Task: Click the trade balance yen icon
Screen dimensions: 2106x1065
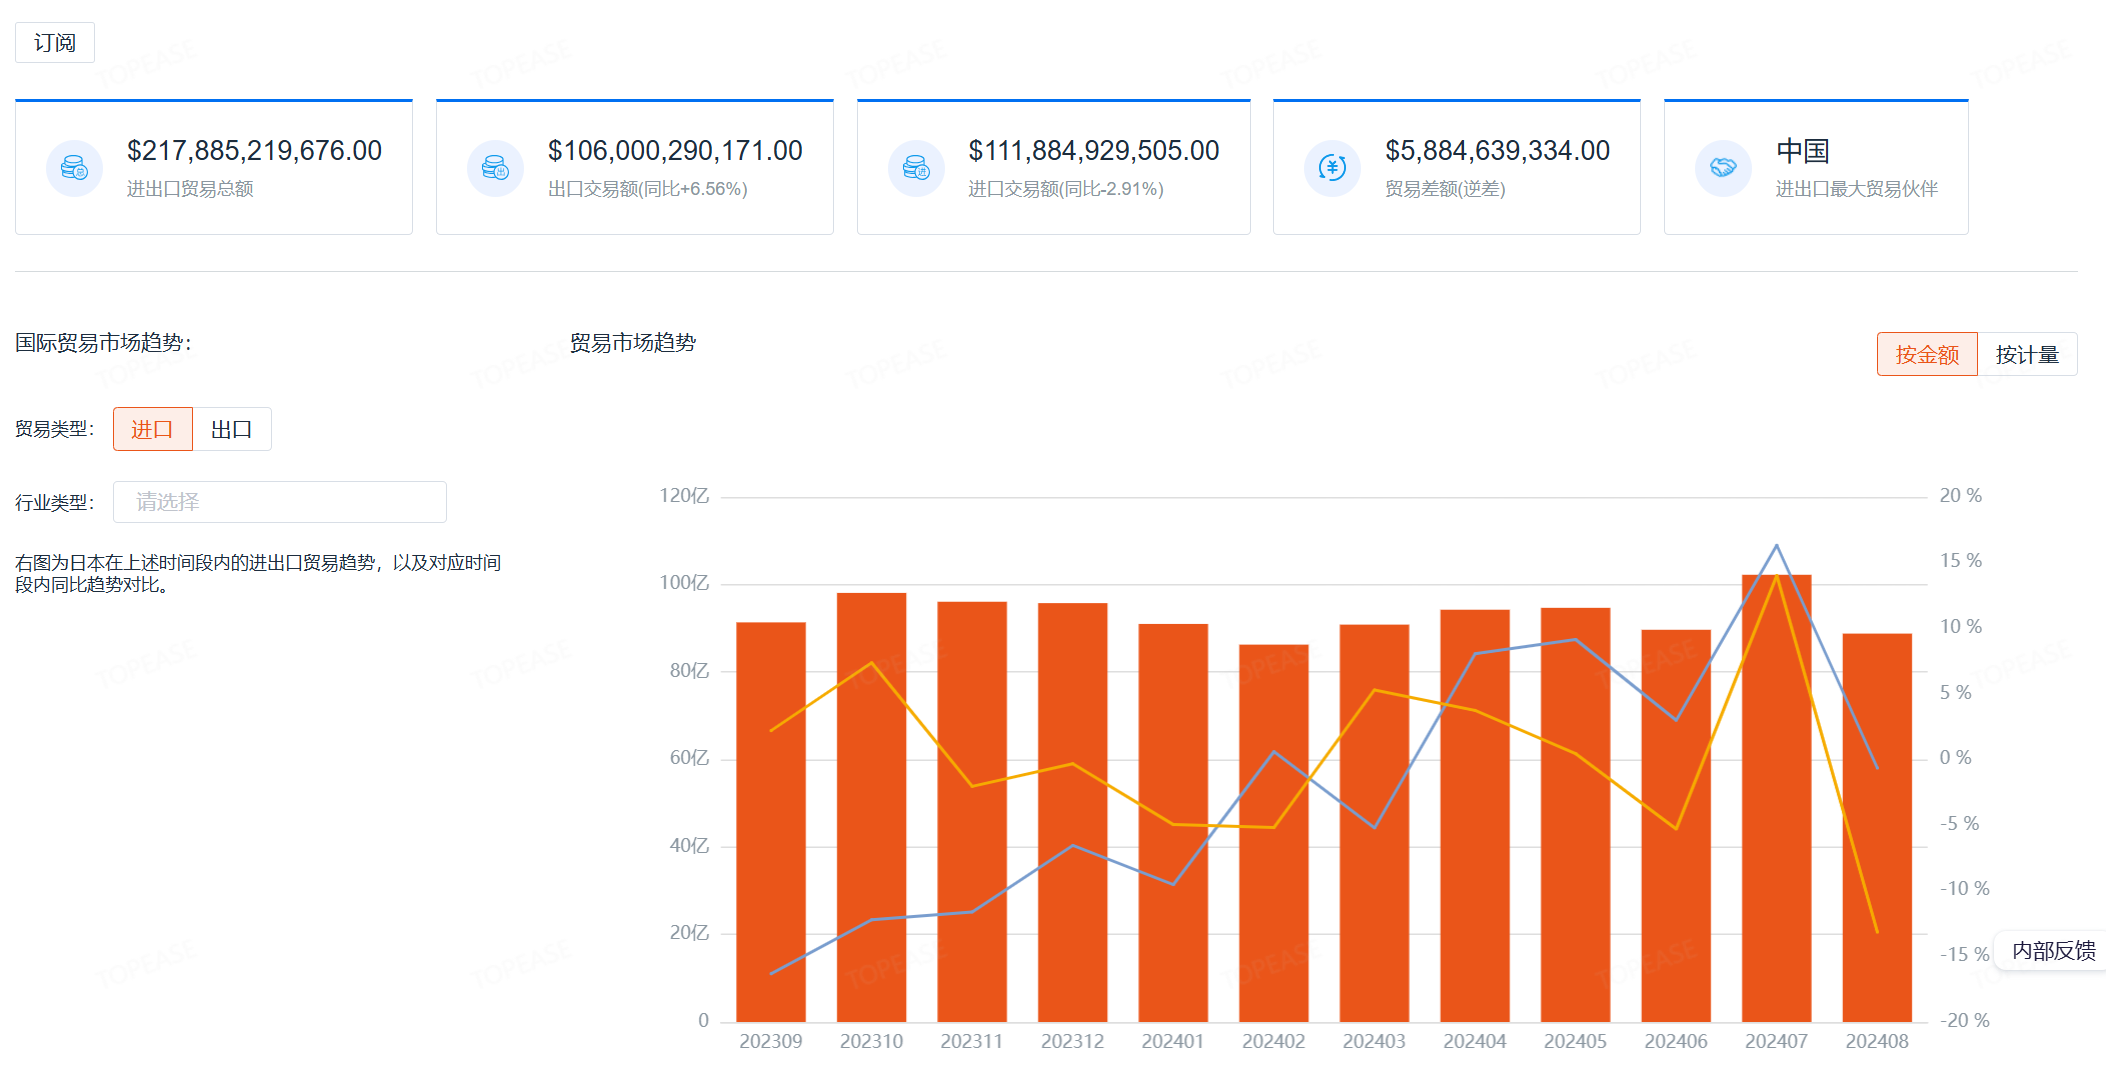Action: 1332,168
